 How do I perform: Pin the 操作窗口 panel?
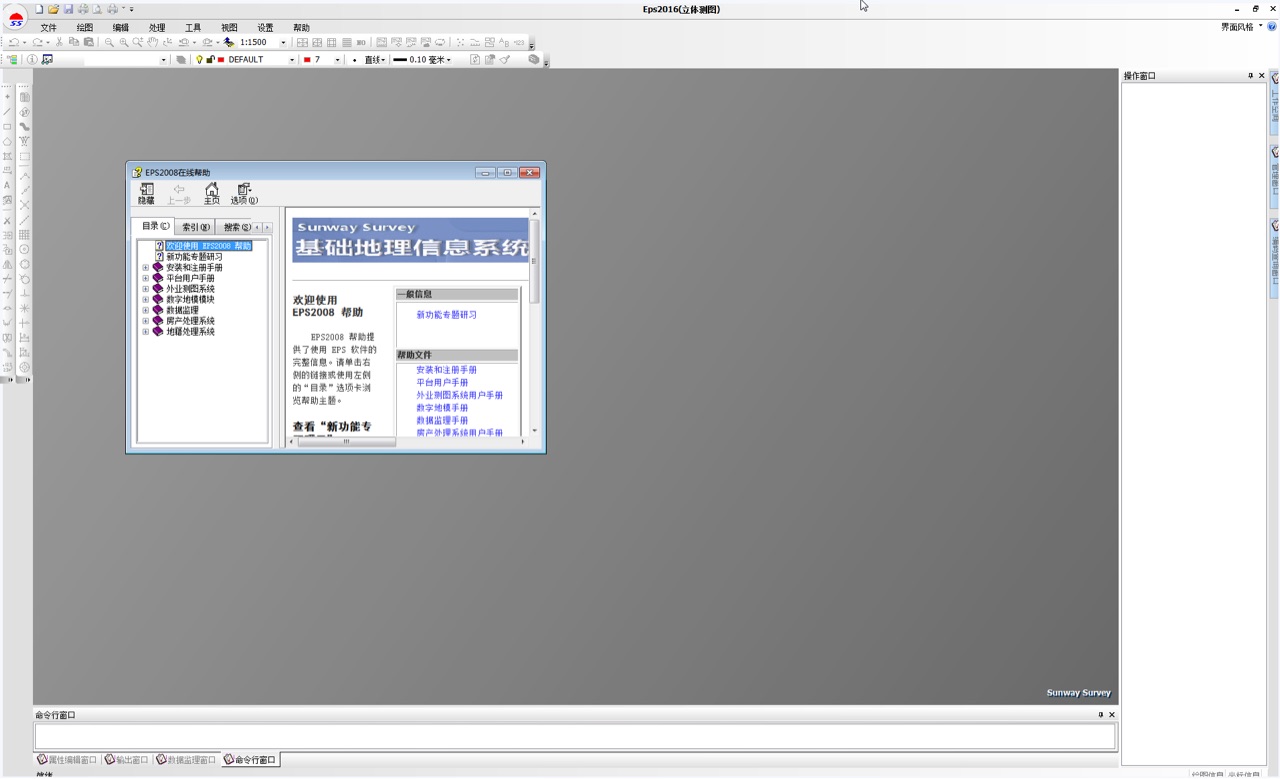tap(1250, 76)
